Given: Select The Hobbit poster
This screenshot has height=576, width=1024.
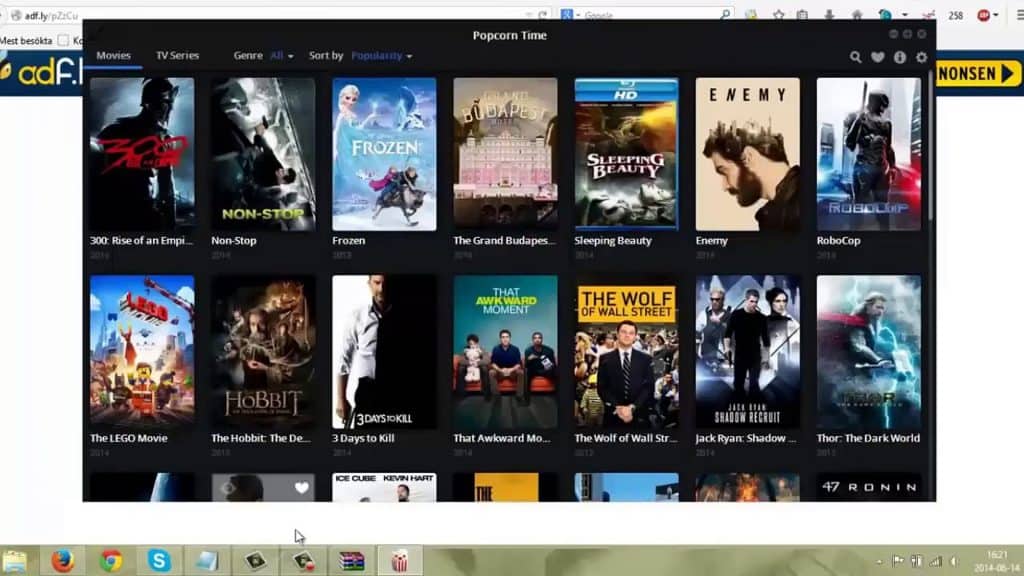Looking at the screenshot, I should [263, 351].
